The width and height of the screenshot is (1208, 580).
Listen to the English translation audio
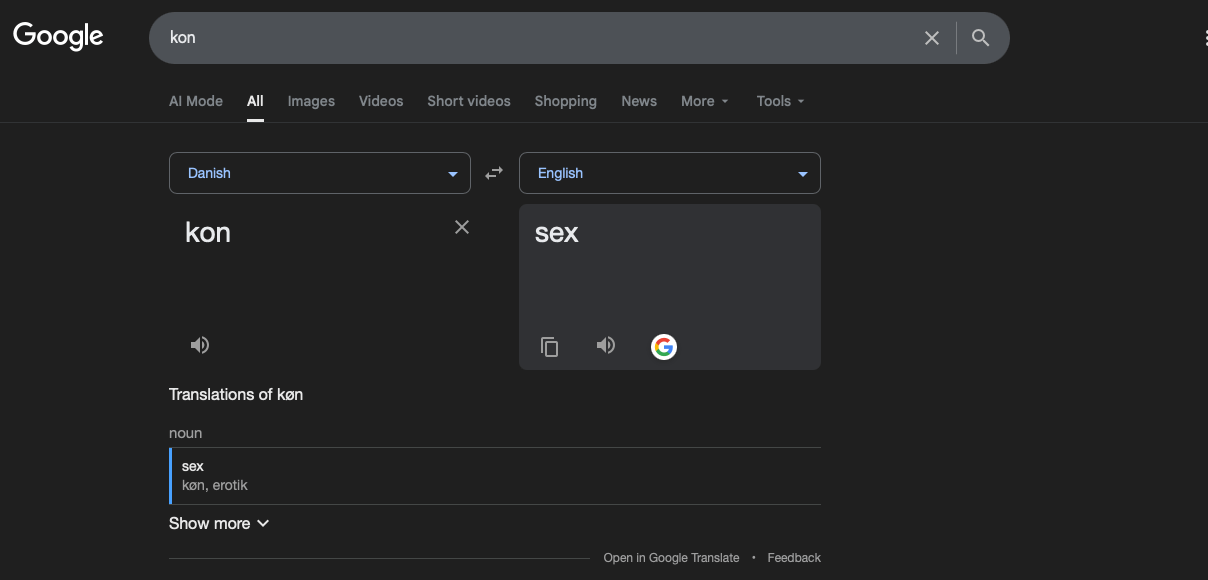coord(606,345)
